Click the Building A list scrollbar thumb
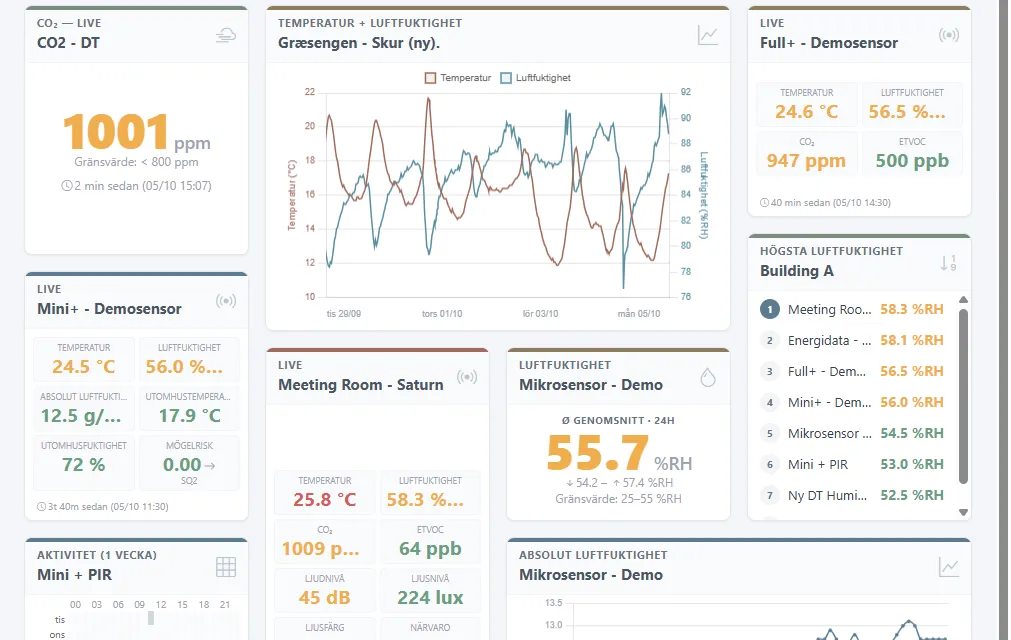The height and width of the screenshot is (640, 1011). pyautogui.click(x=963, y=396)
